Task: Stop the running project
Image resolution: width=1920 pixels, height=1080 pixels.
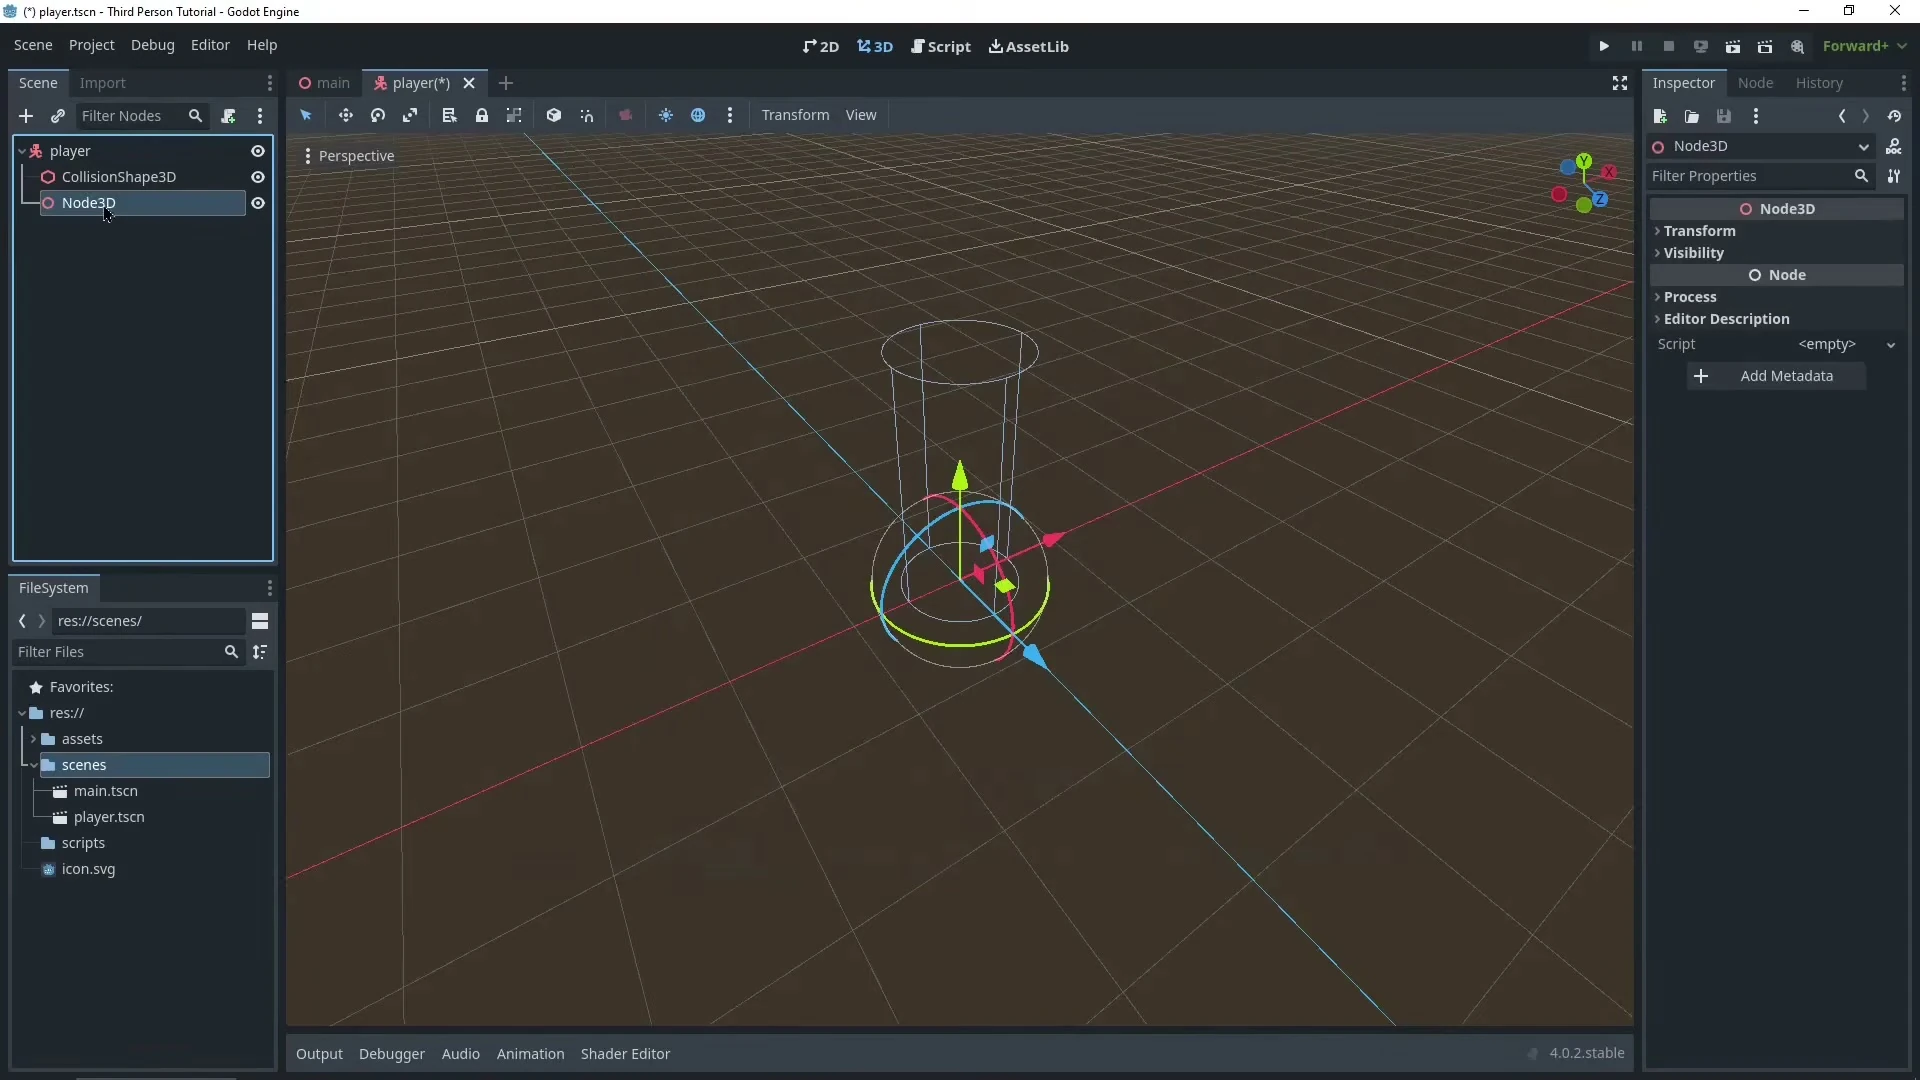Action: pos(1669,46)
